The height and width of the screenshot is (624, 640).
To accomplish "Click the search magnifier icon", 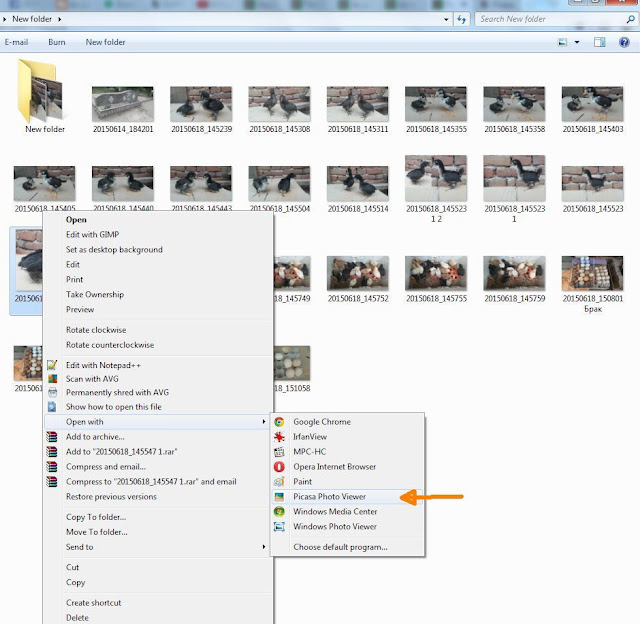I will (x=631, y=19).
